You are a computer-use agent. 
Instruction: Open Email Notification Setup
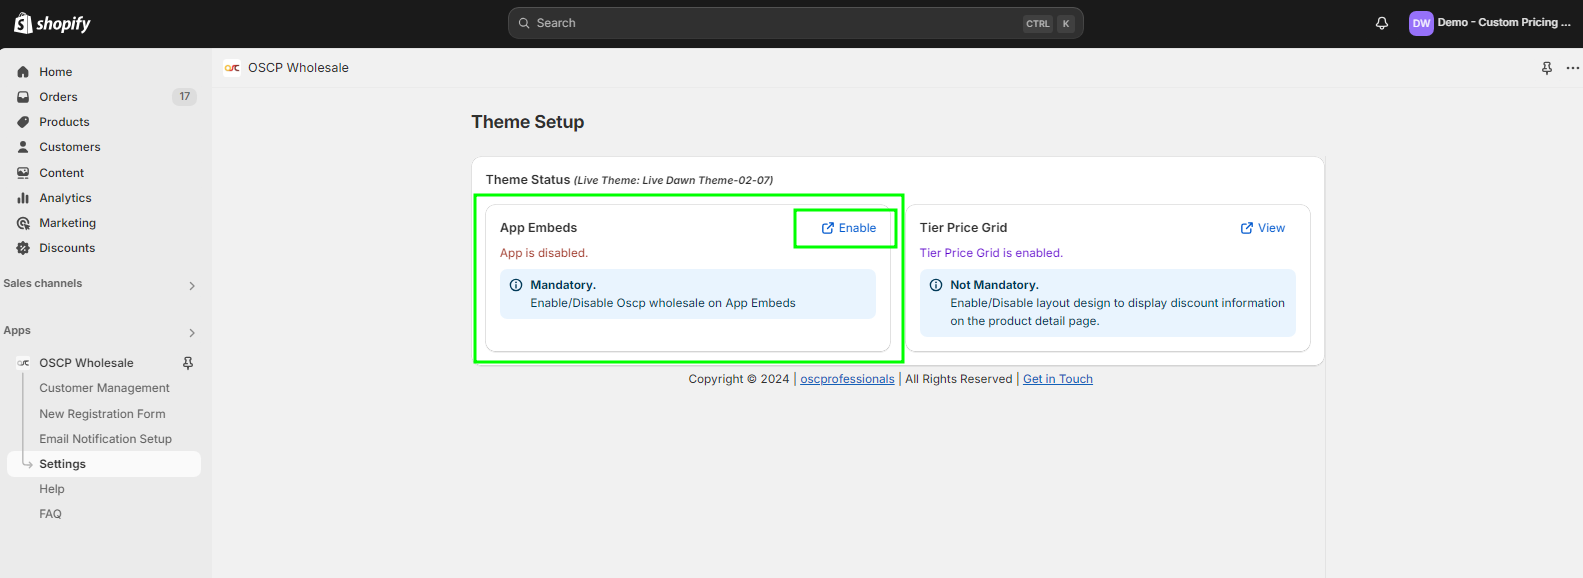[105, 439]
